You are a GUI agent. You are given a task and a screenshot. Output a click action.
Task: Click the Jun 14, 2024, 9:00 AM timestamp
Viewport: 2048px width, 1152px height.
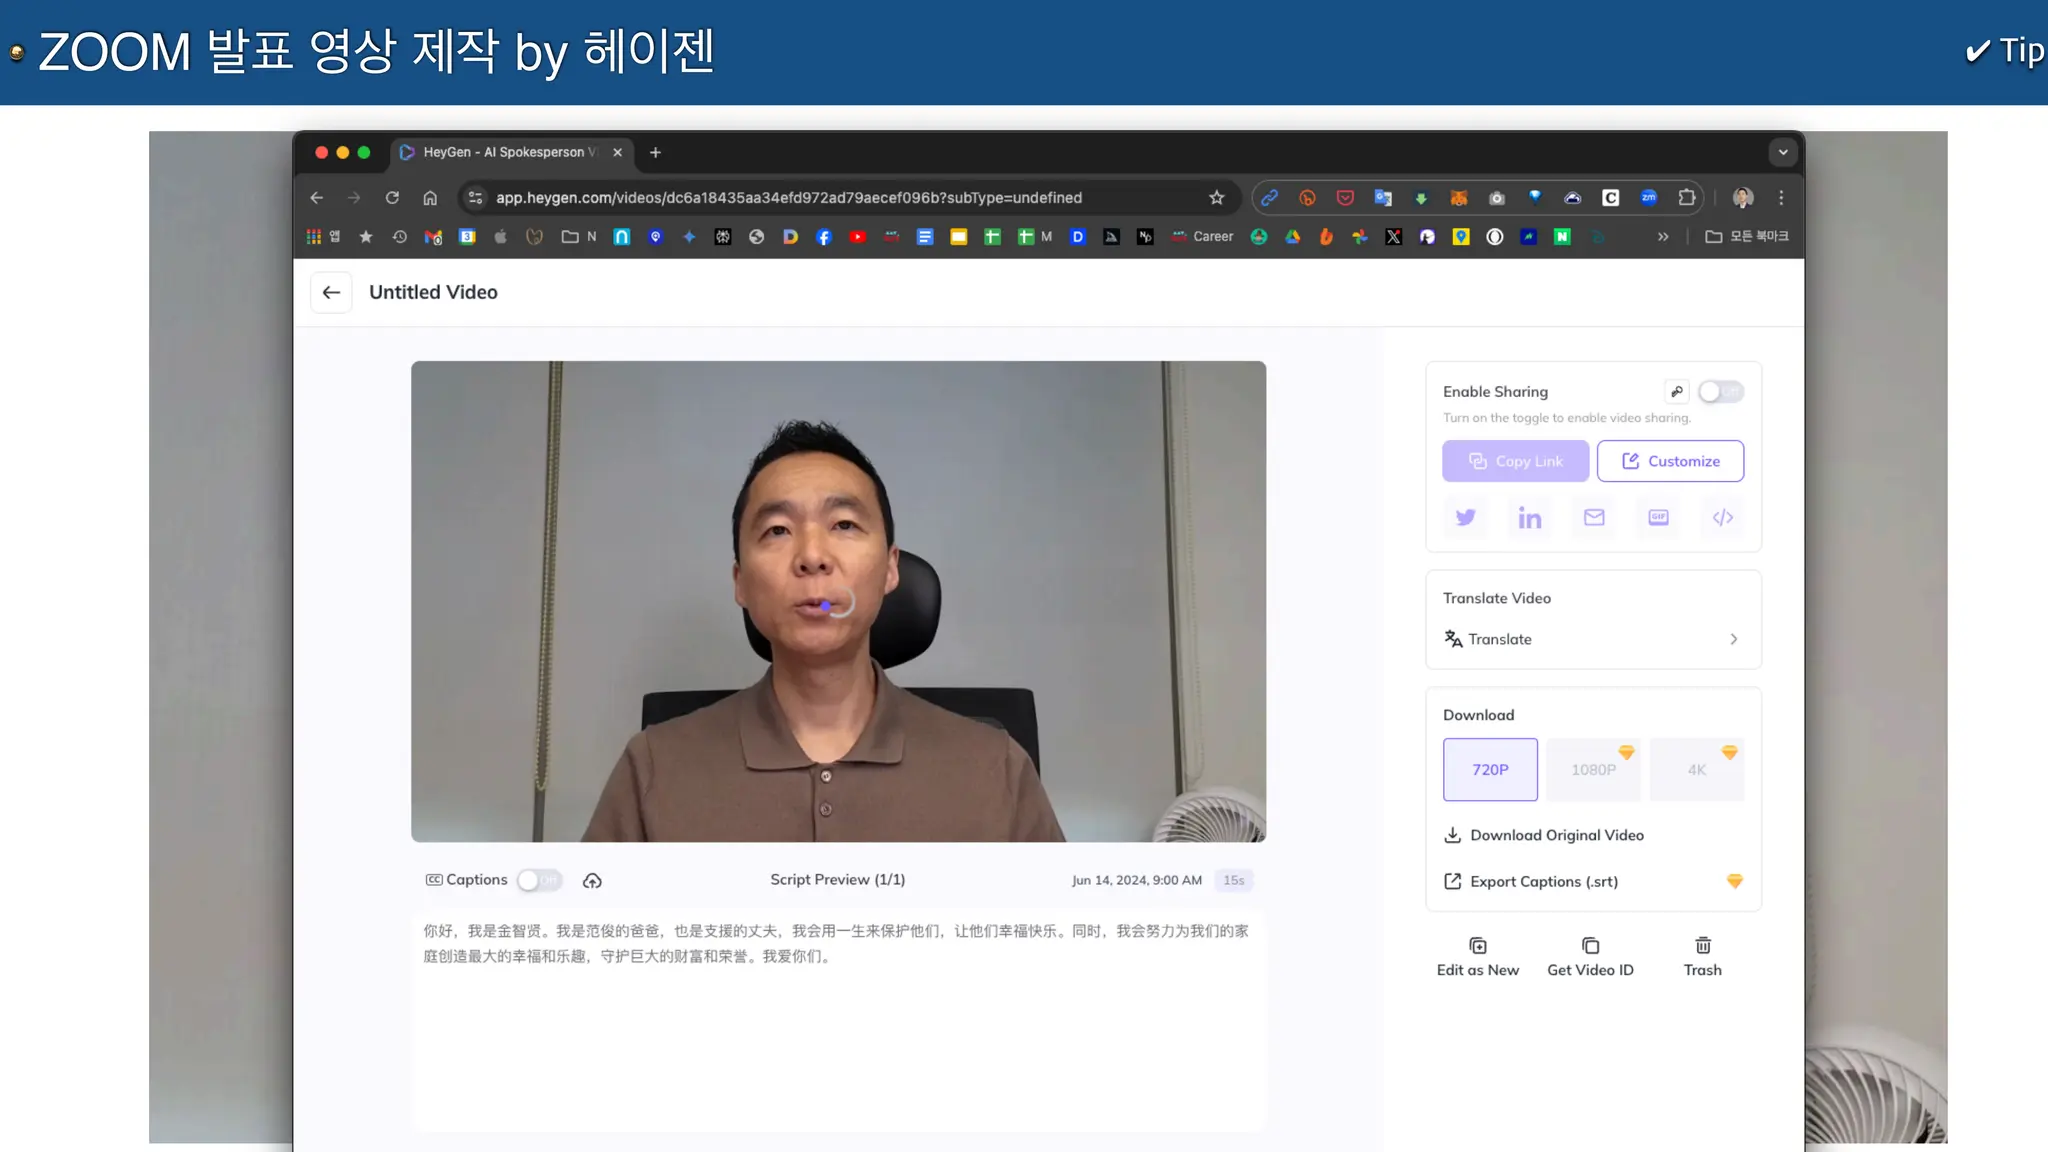1136,880
